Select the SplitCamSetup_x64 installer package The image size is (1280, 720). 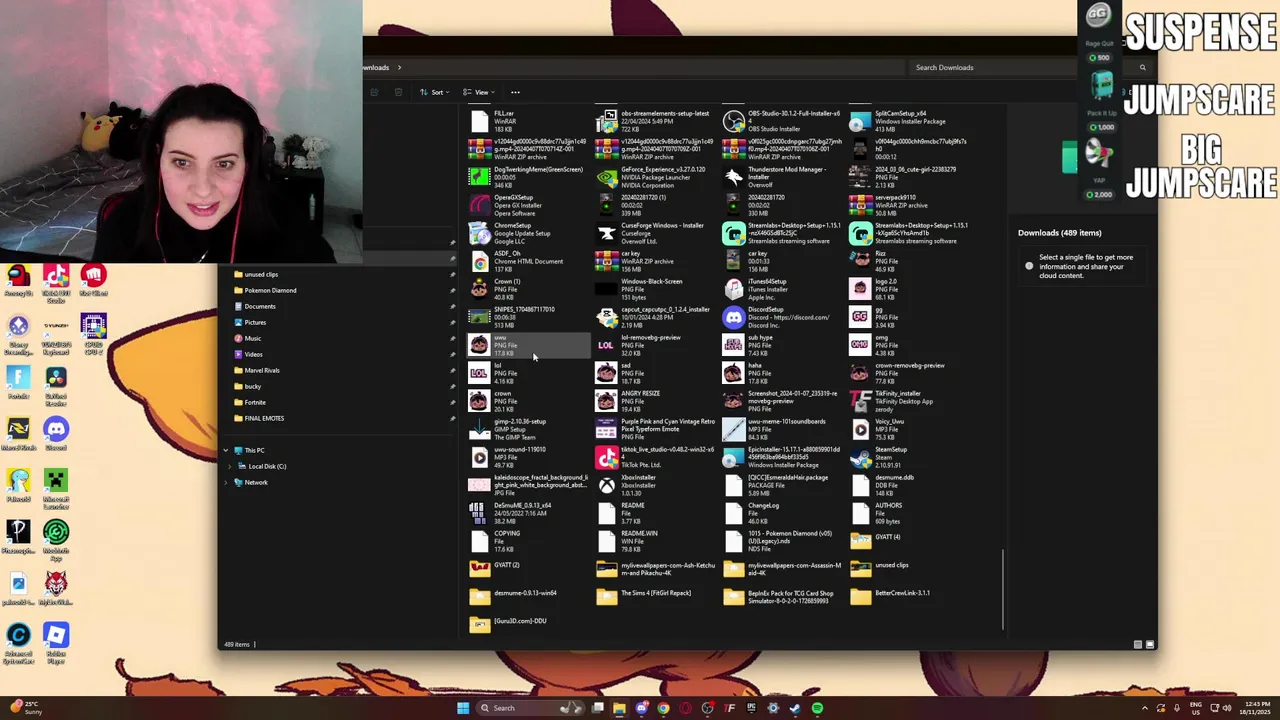coord(861,122)
